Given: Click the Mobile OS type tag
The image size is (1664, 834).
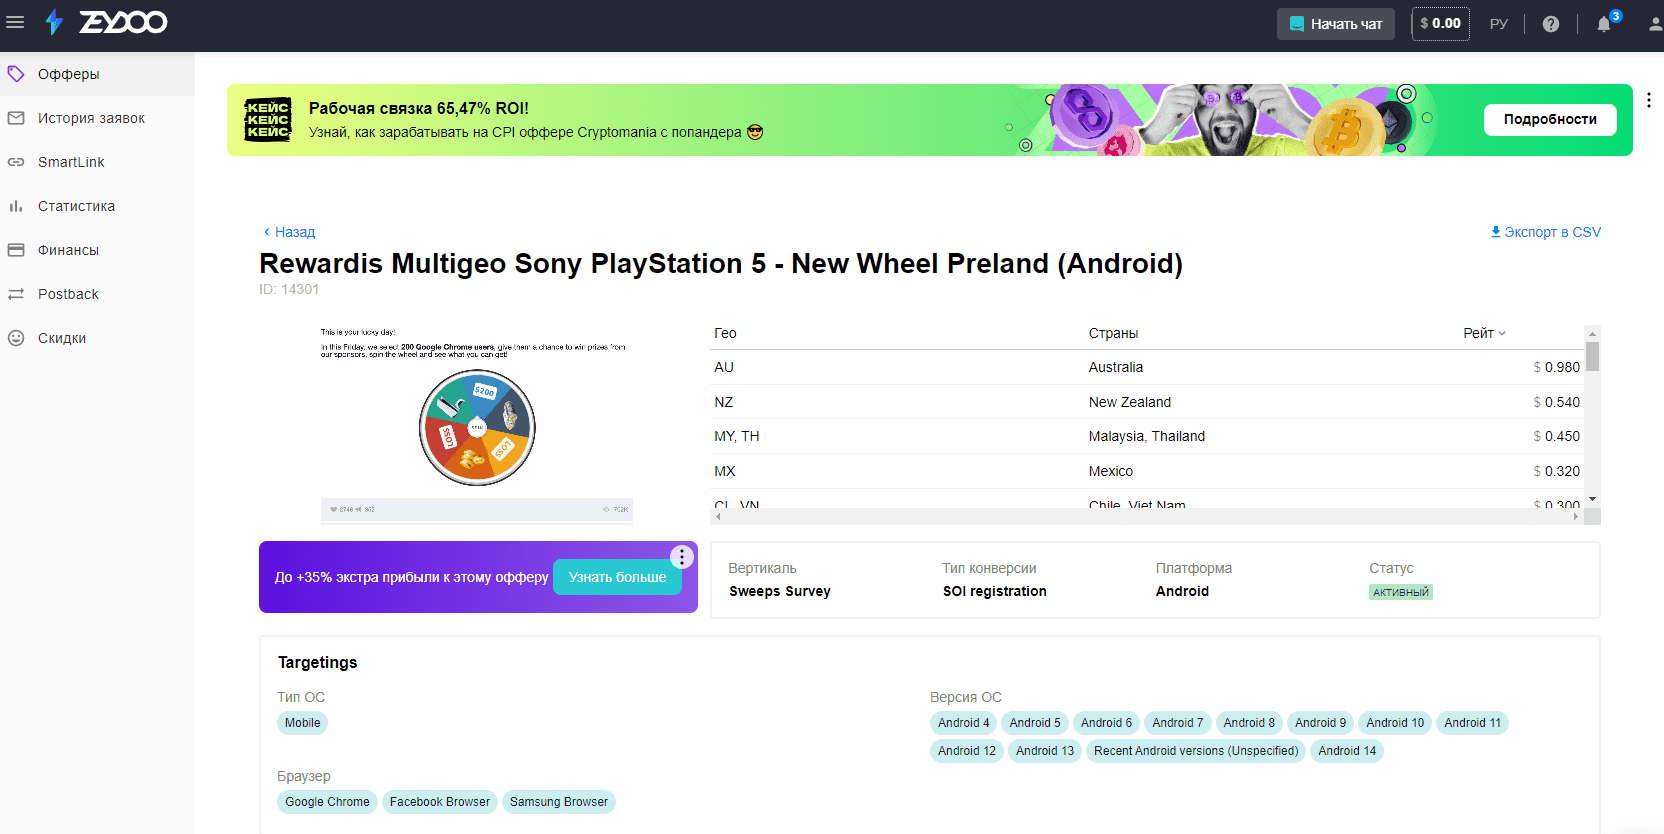Looking at the screenshot, I should click(x=302, y=723).
